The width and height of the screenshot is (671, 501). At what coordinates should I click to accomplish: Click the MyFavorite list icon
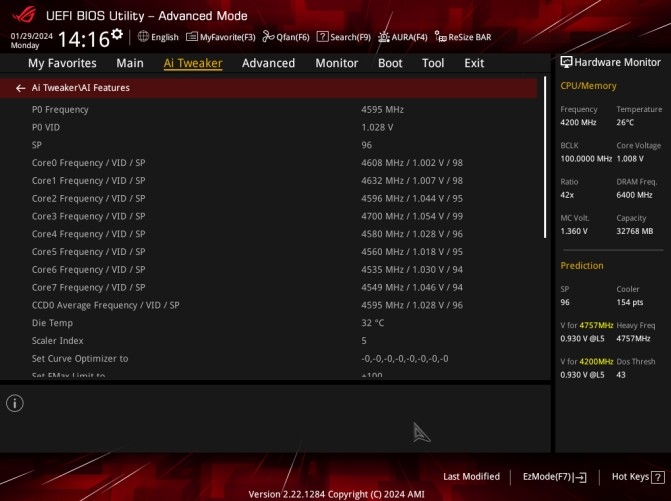point(192,37)
